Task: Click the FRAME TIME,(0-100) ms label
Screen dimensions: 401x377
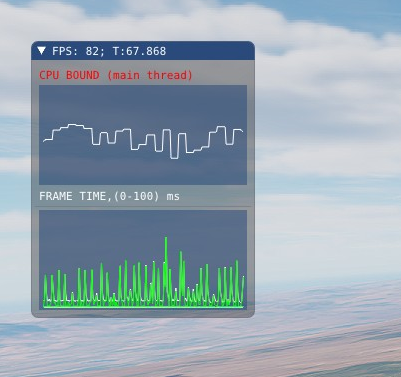Action: [x=109, y=196]
